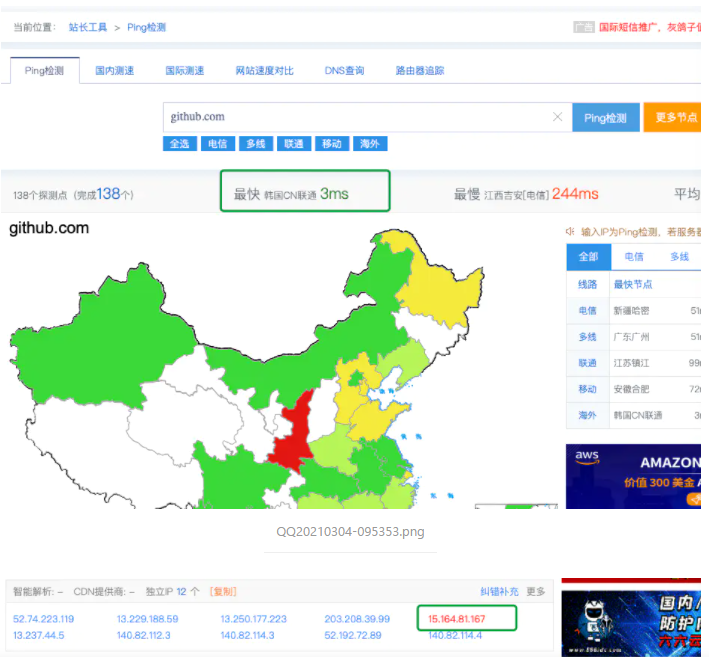Toggle the 联通 node filter
The height and width of the screenshot is (657, 709).
(x=294, y=144)
